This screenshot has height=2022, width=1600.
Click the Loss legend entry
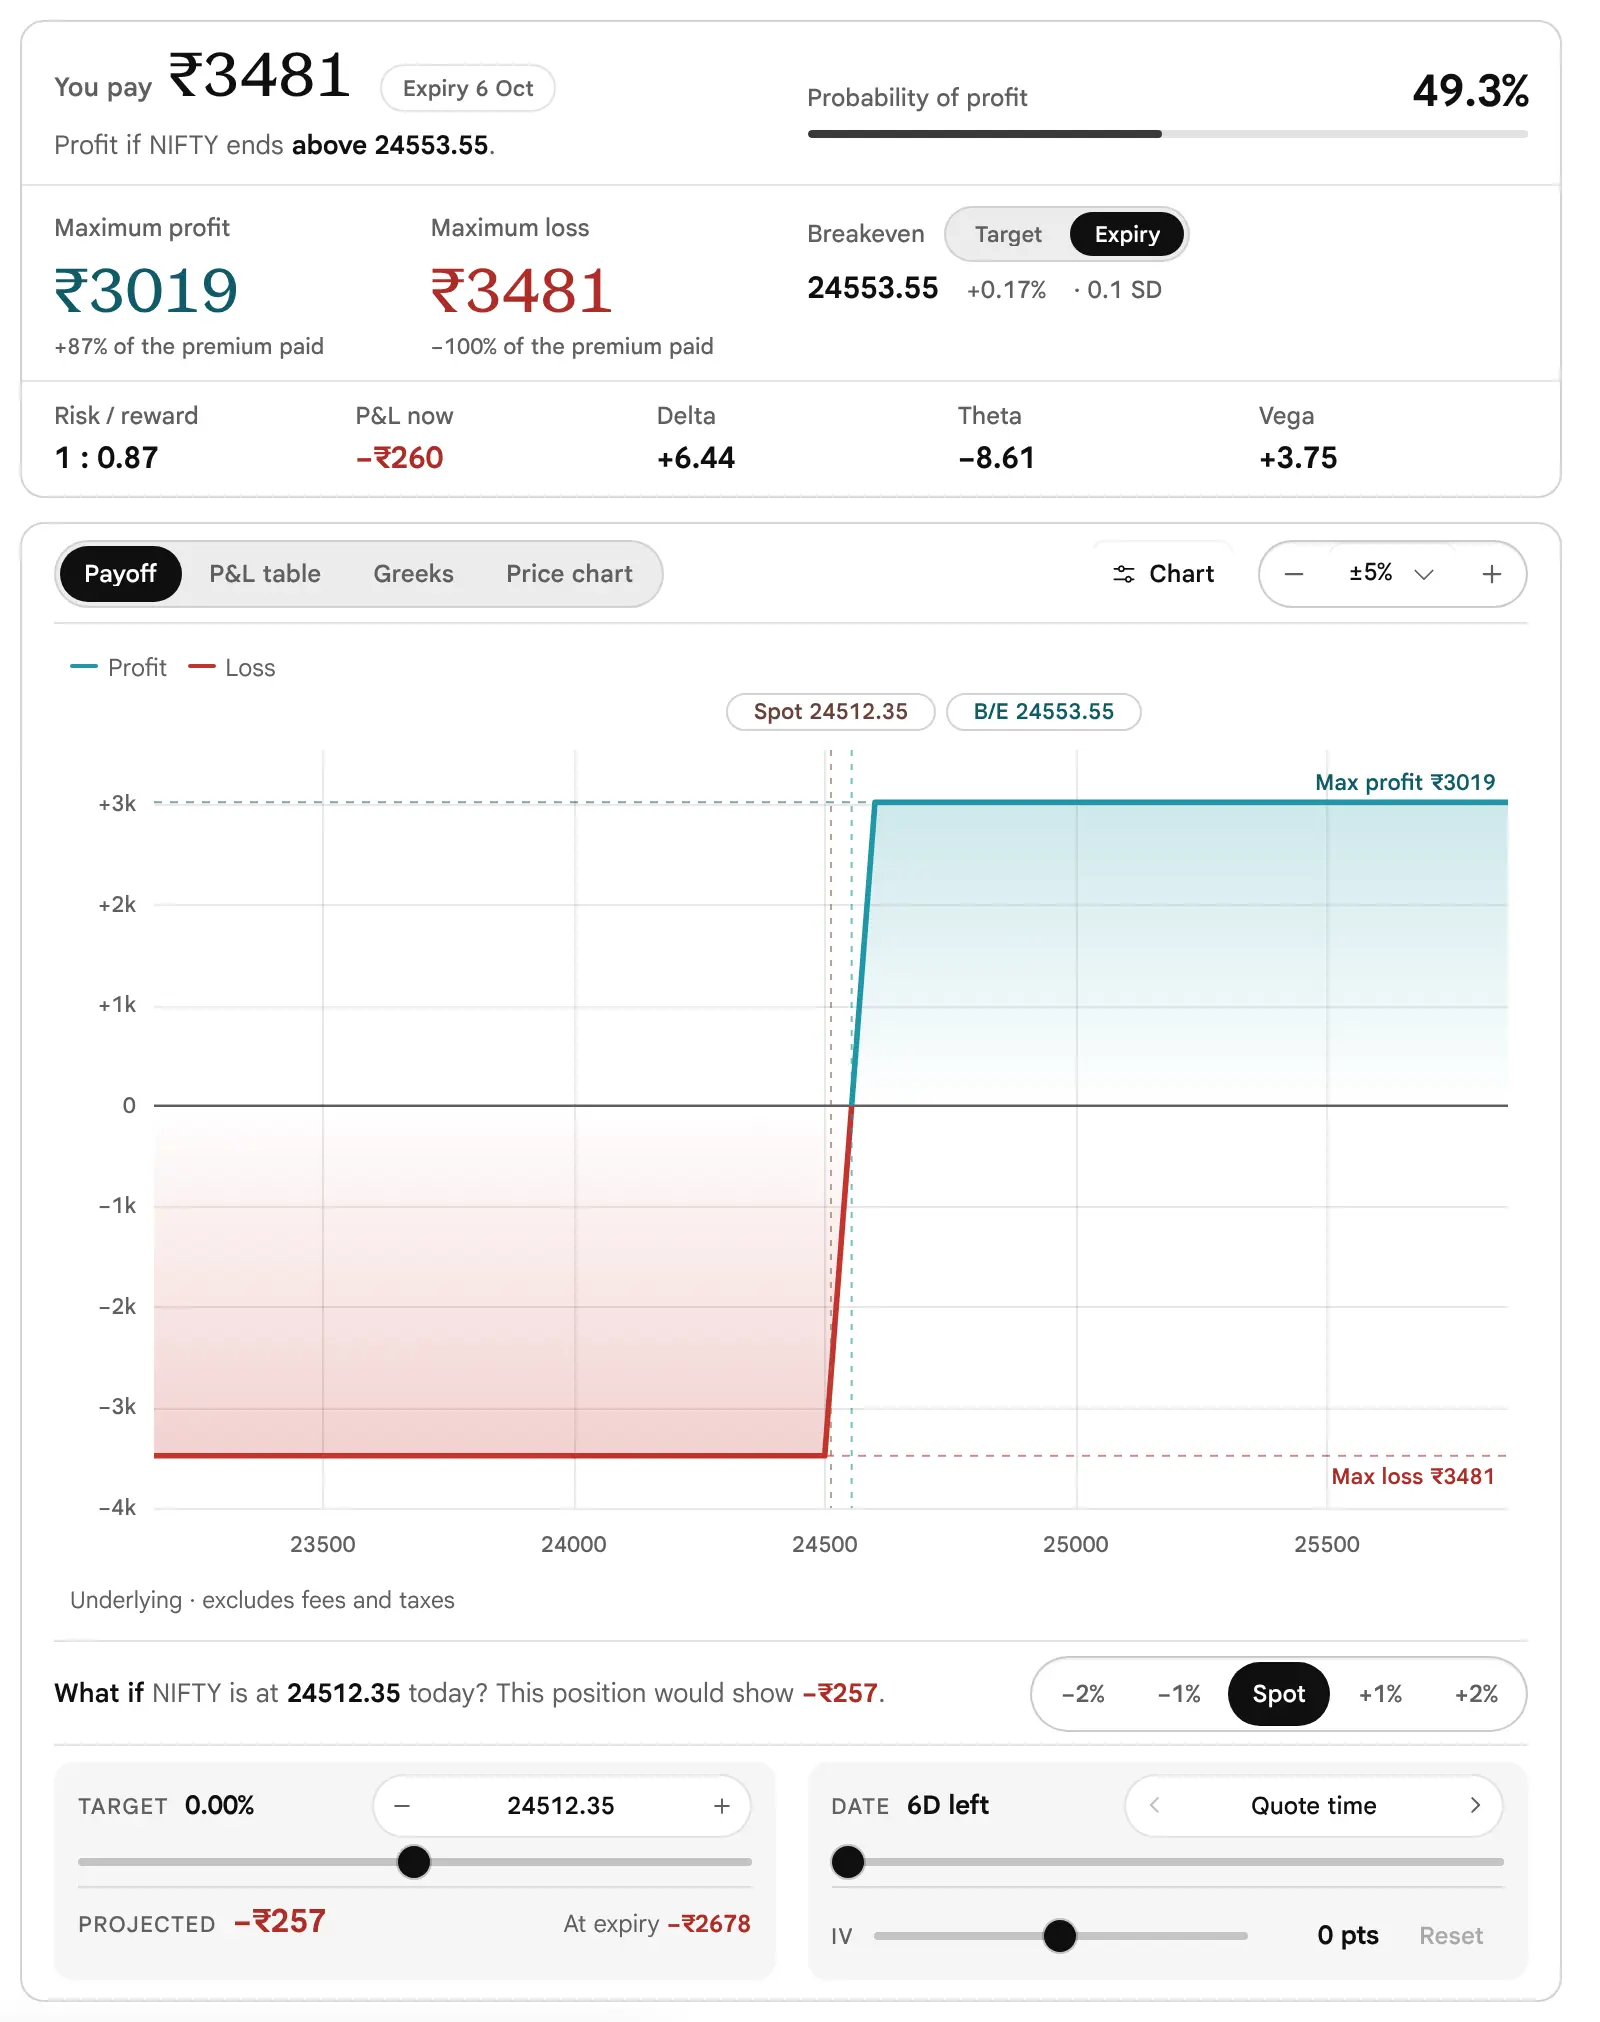click(x=232, y=668)
